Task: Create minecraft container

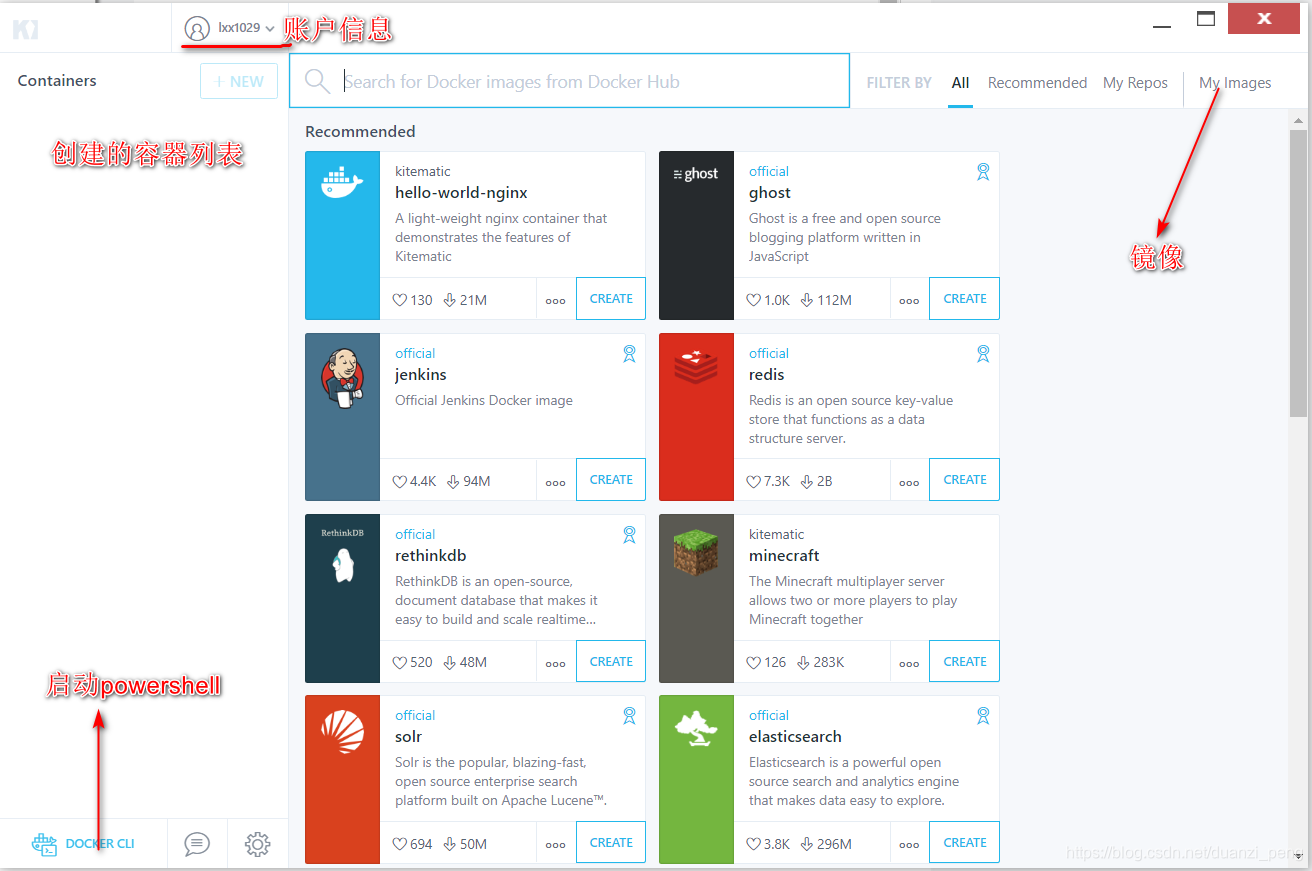Action: [965, 661]
